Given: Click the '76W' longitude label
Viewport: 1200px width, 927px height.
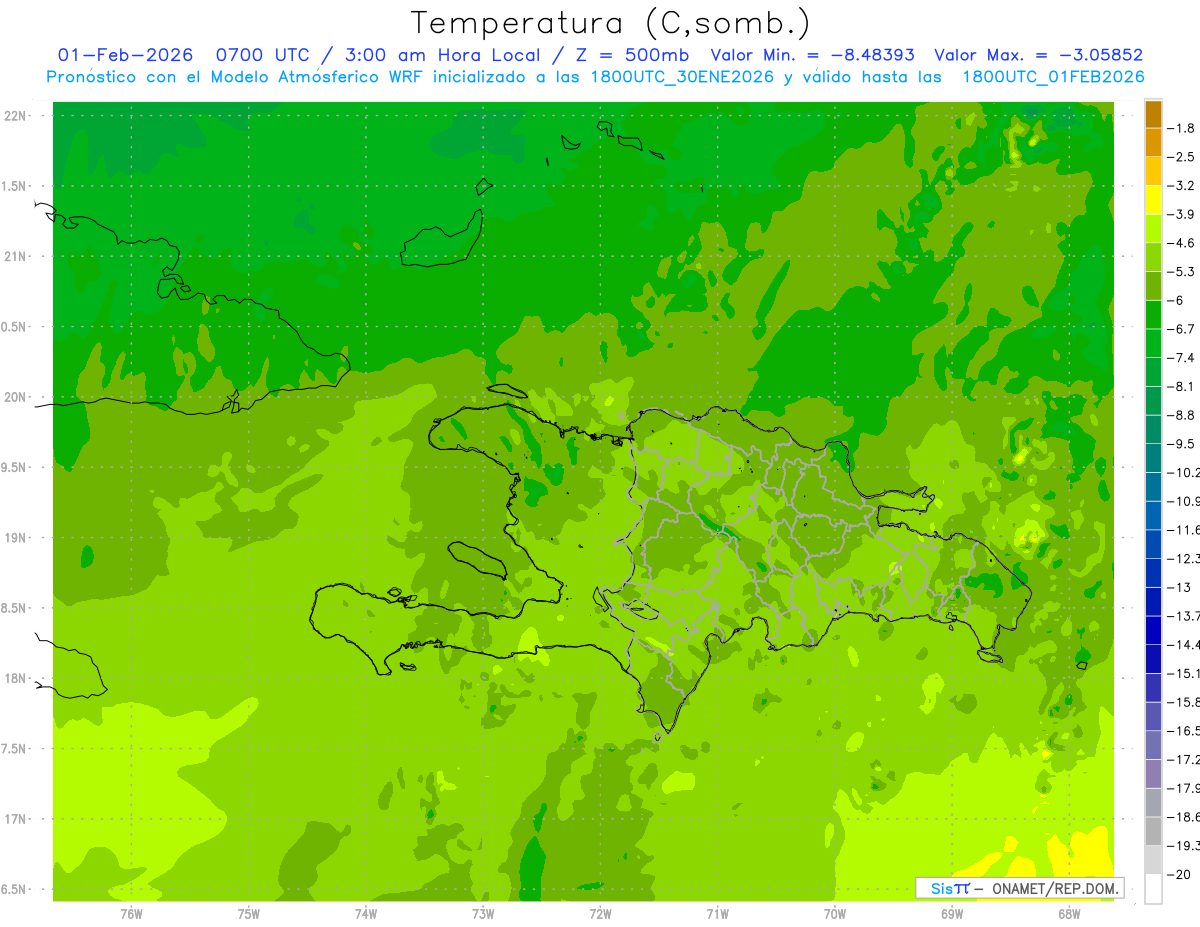Looking at the screenshot, I should (x=131, y=913).
